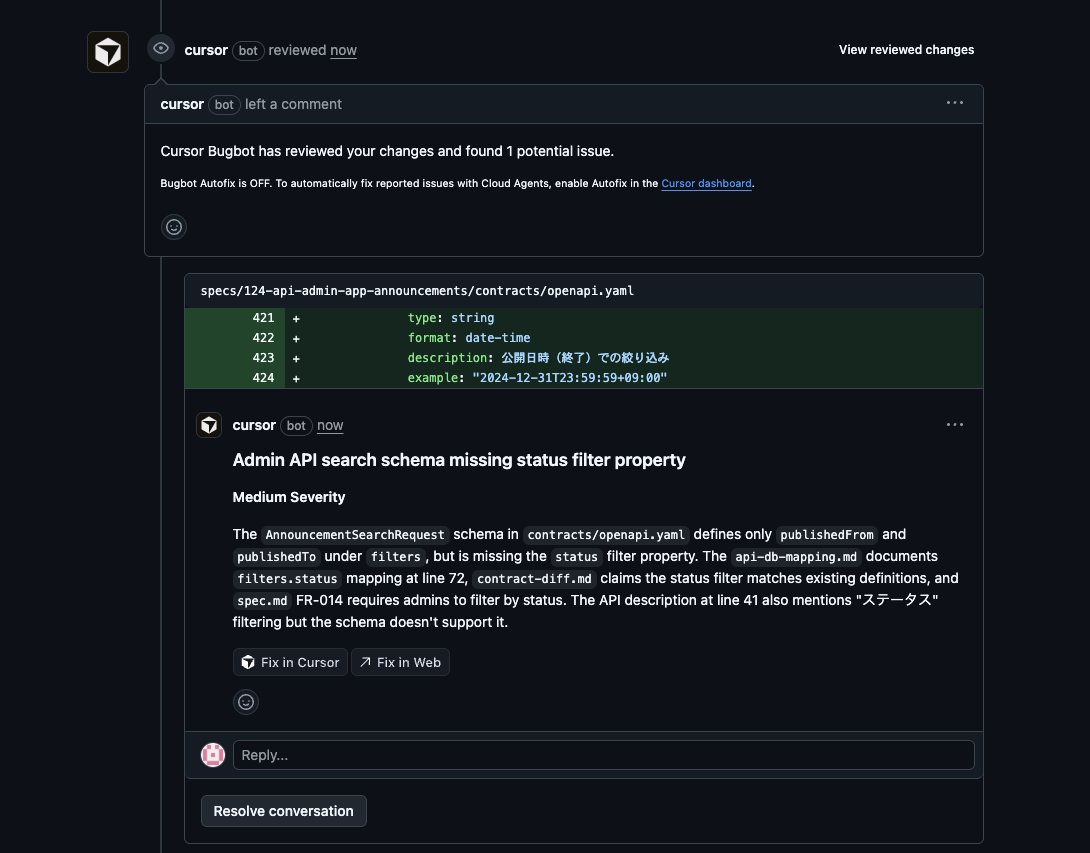Click cursor author name in 'left a comment' header

point(182,104)
